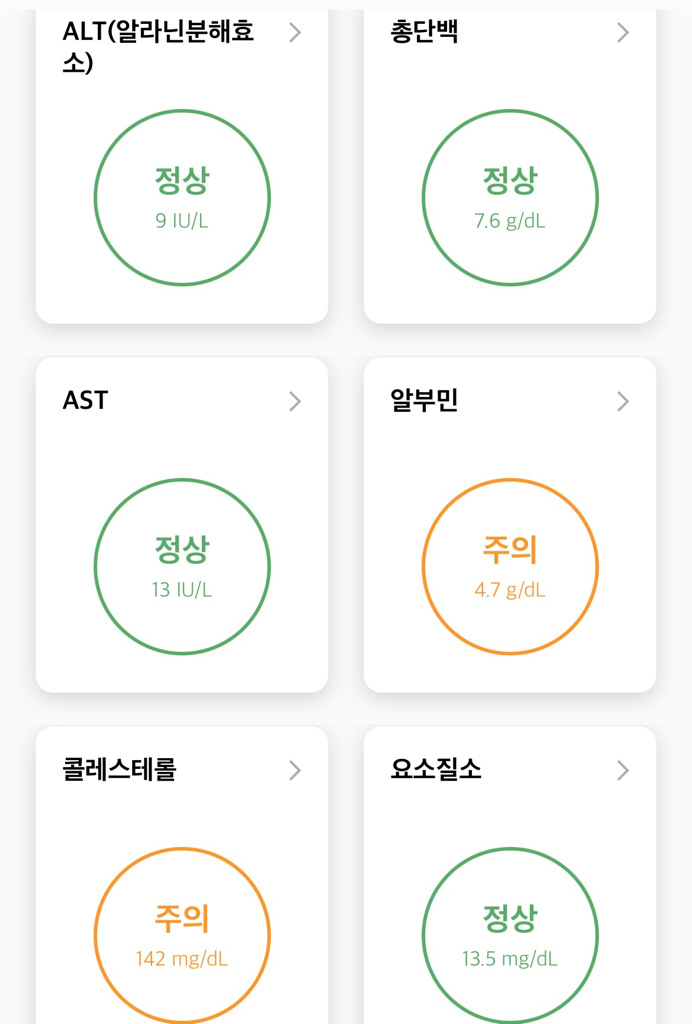Click the 7.6 g/dL protein value
The width and height of the screenshot is (692, 1024).
(x=510, y=221)
